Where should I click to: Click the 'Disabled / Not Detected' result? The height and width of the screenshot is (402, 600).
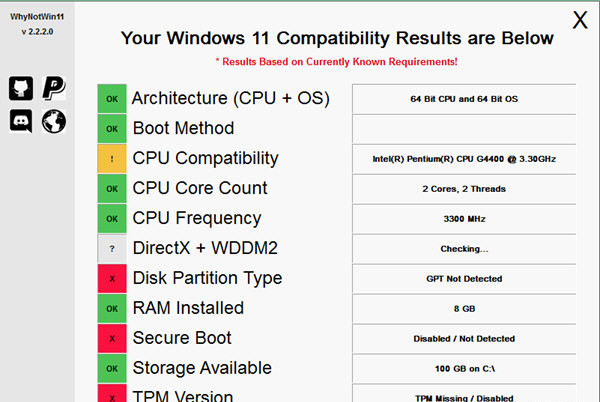(464, 338)
